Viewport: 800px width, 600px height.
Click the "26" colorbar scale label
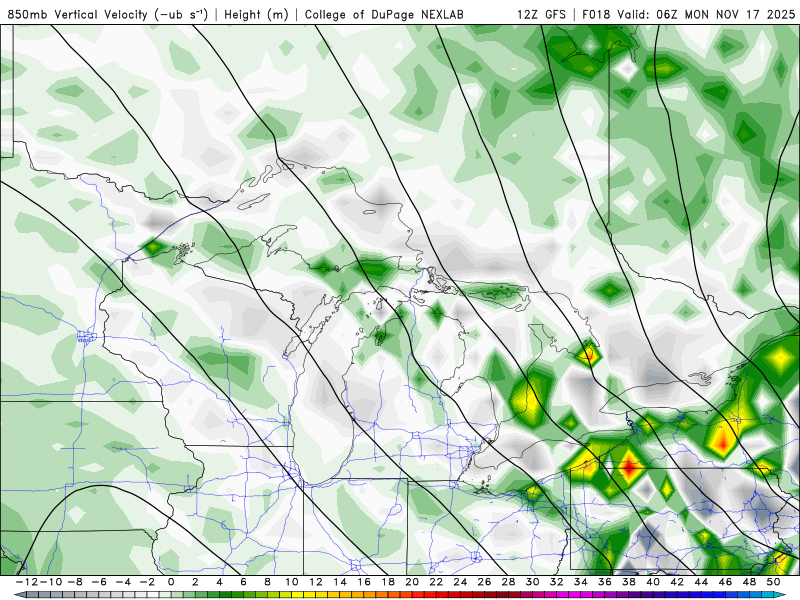[x=484, y=582]
